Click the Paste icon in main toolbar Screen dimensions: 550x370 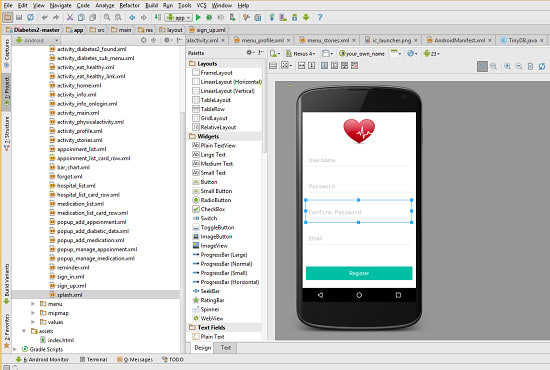click(93, 17)
